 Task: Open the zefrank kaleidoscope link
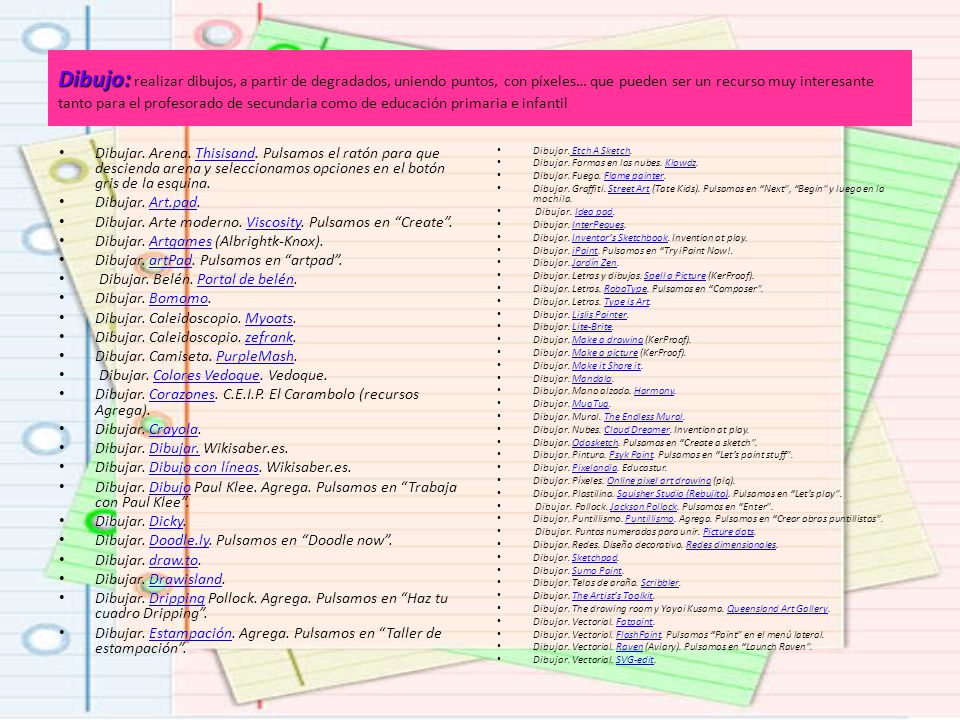(x=269, y=337)
